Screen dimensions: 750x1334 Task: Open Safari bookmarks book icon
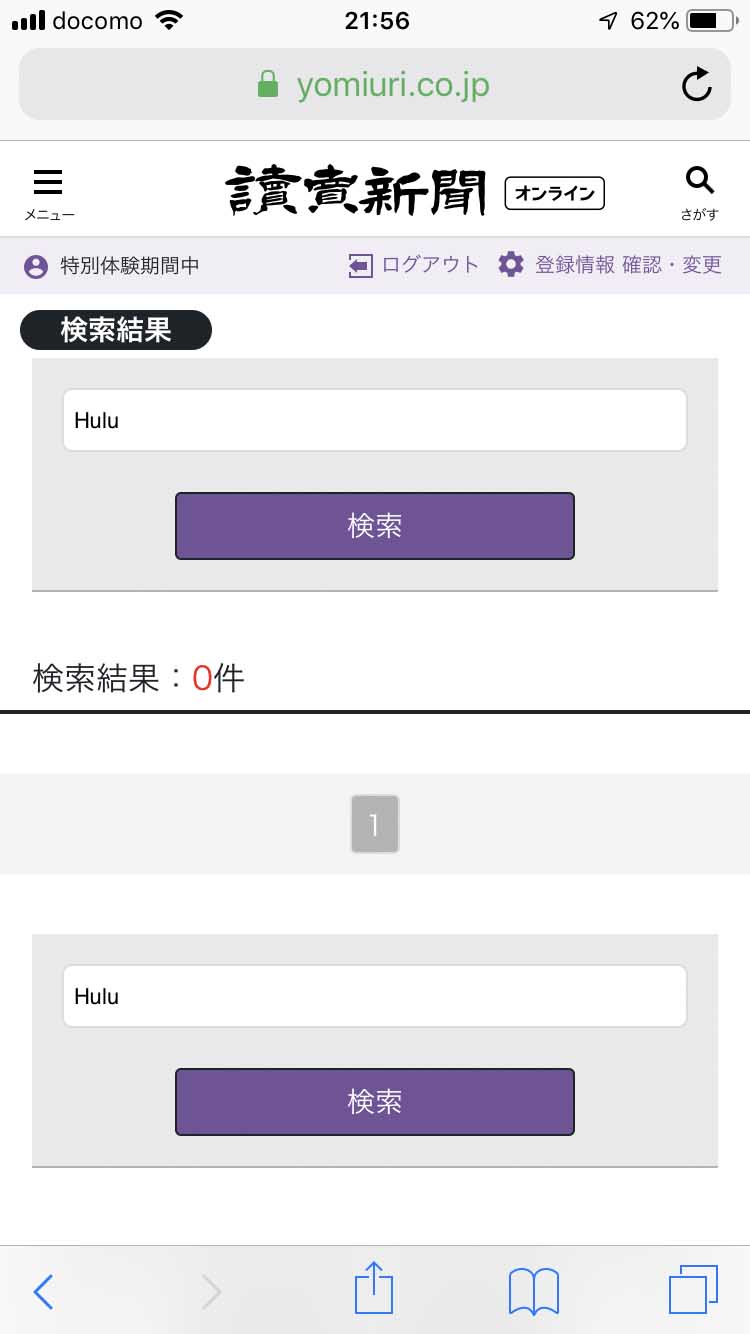tap(532, 1290)
